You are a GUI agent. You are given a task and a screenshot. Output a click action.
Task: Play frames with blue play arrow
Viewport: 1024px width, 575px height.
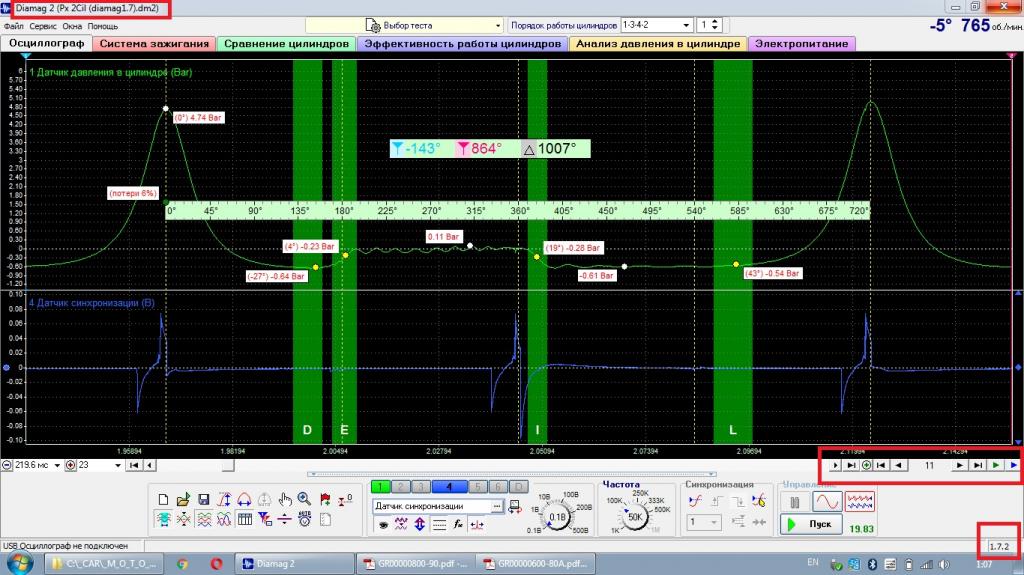(1013, 465)
